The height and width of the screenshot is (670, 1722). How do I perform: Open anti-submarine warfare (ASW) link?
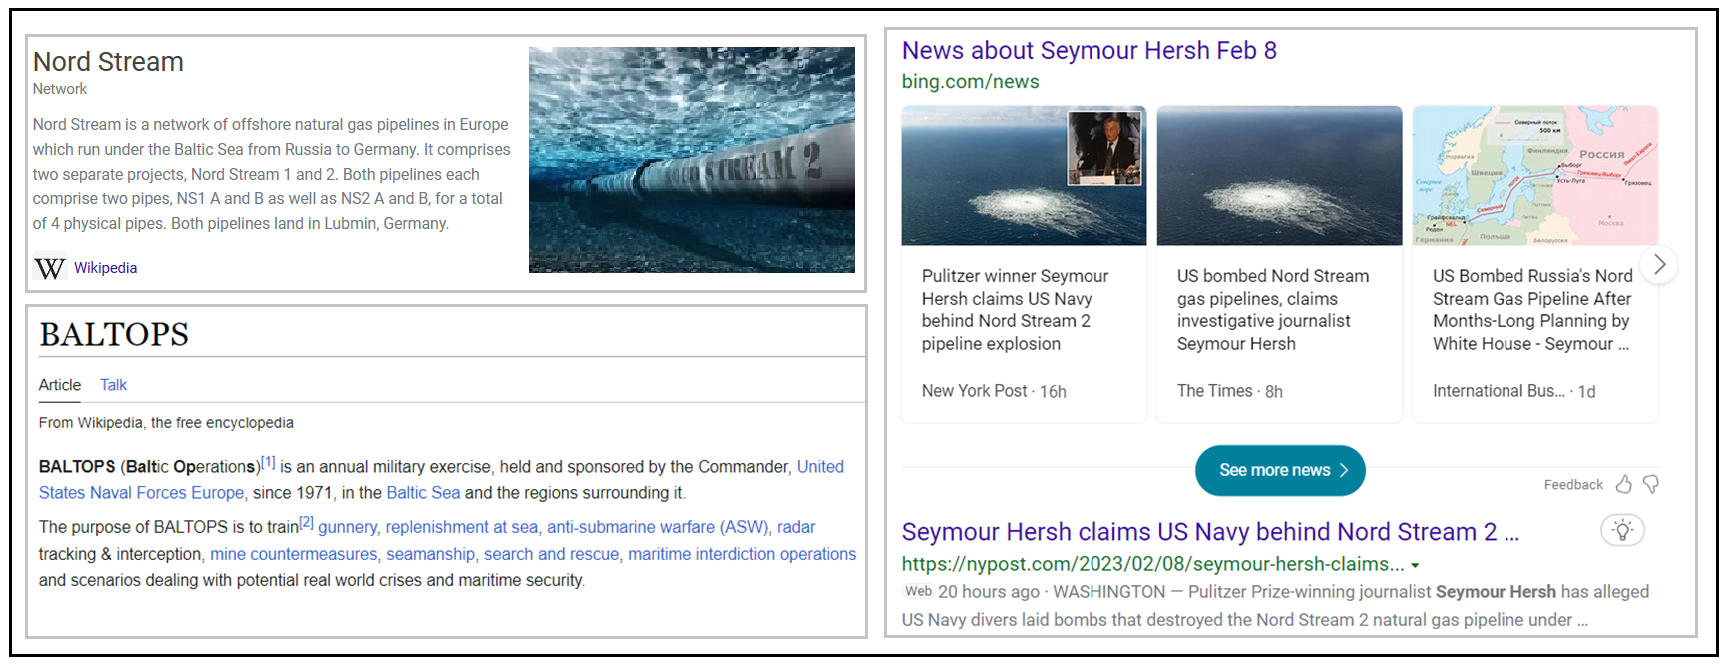(657, 527)
